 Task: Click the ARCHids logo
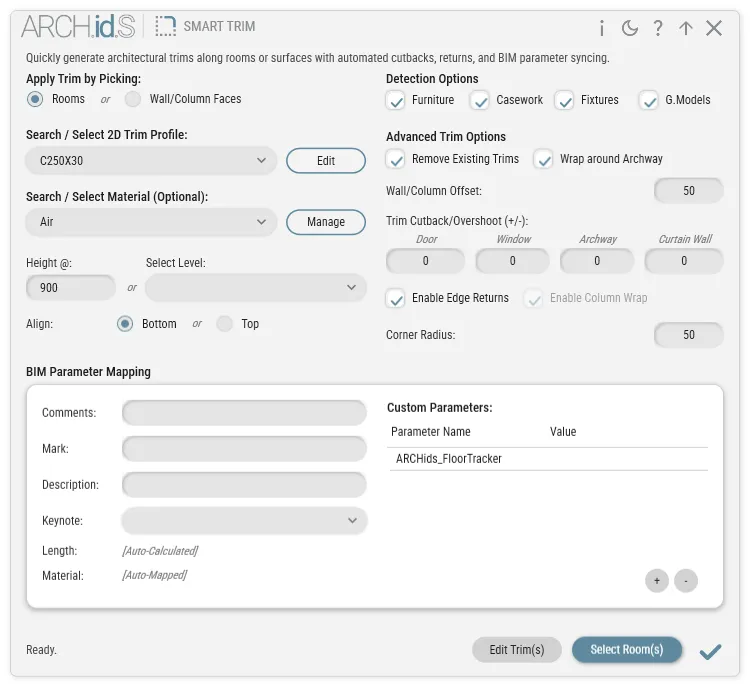(78, 26)
